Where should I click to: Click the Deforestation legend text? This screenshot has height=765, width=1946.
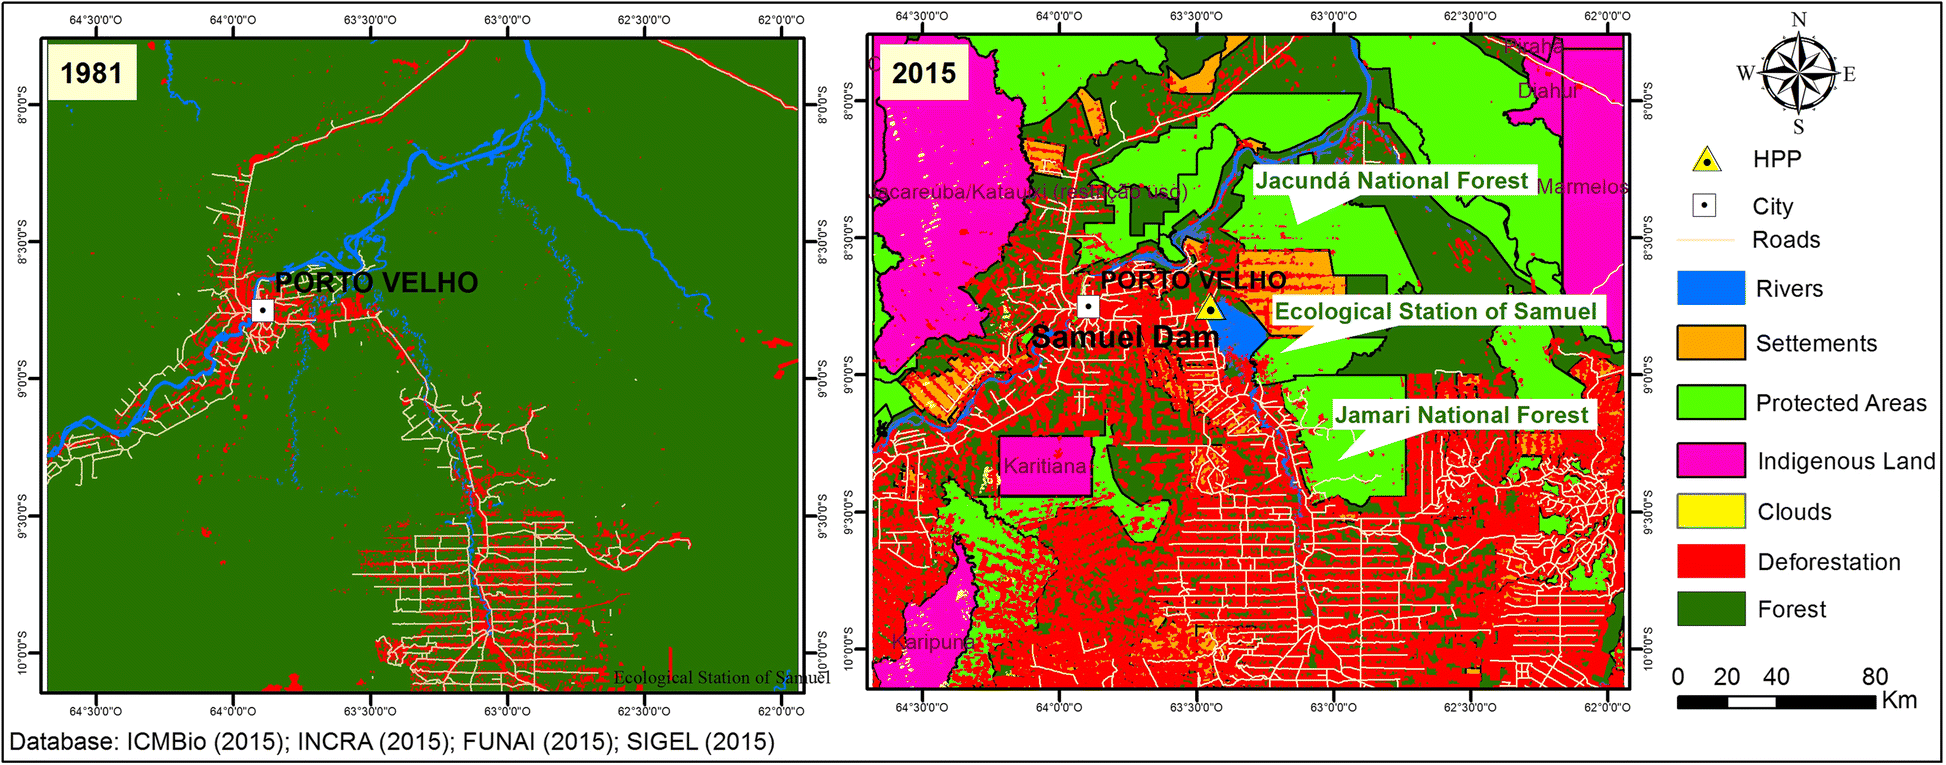tap(1829, 562)
